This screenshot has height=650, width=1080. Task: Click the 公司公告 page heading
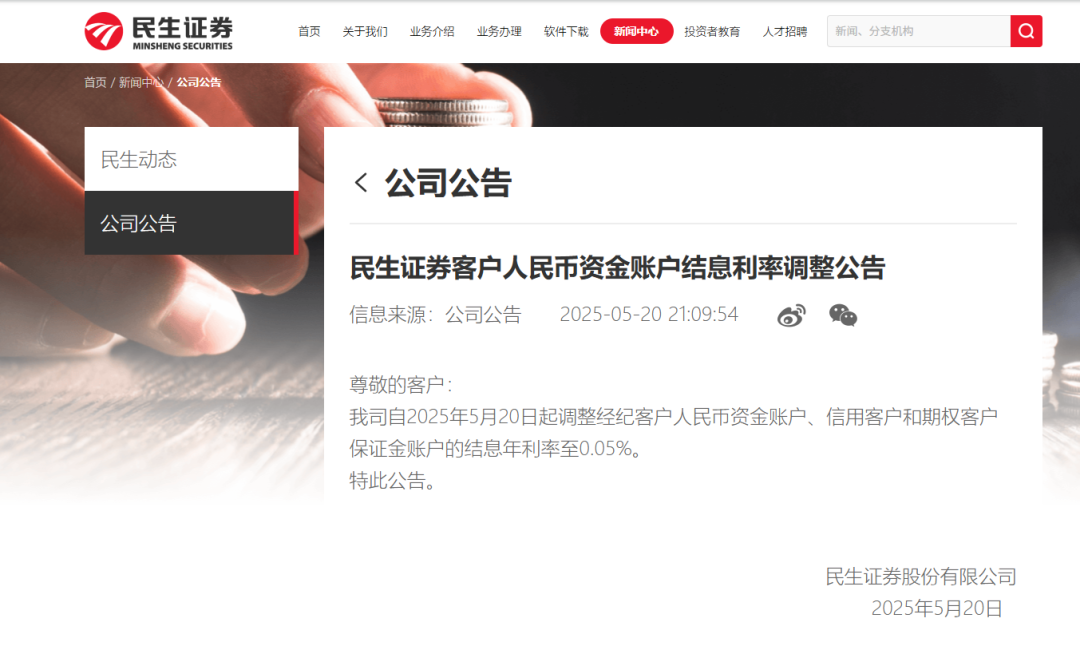[x=448, y=183]
